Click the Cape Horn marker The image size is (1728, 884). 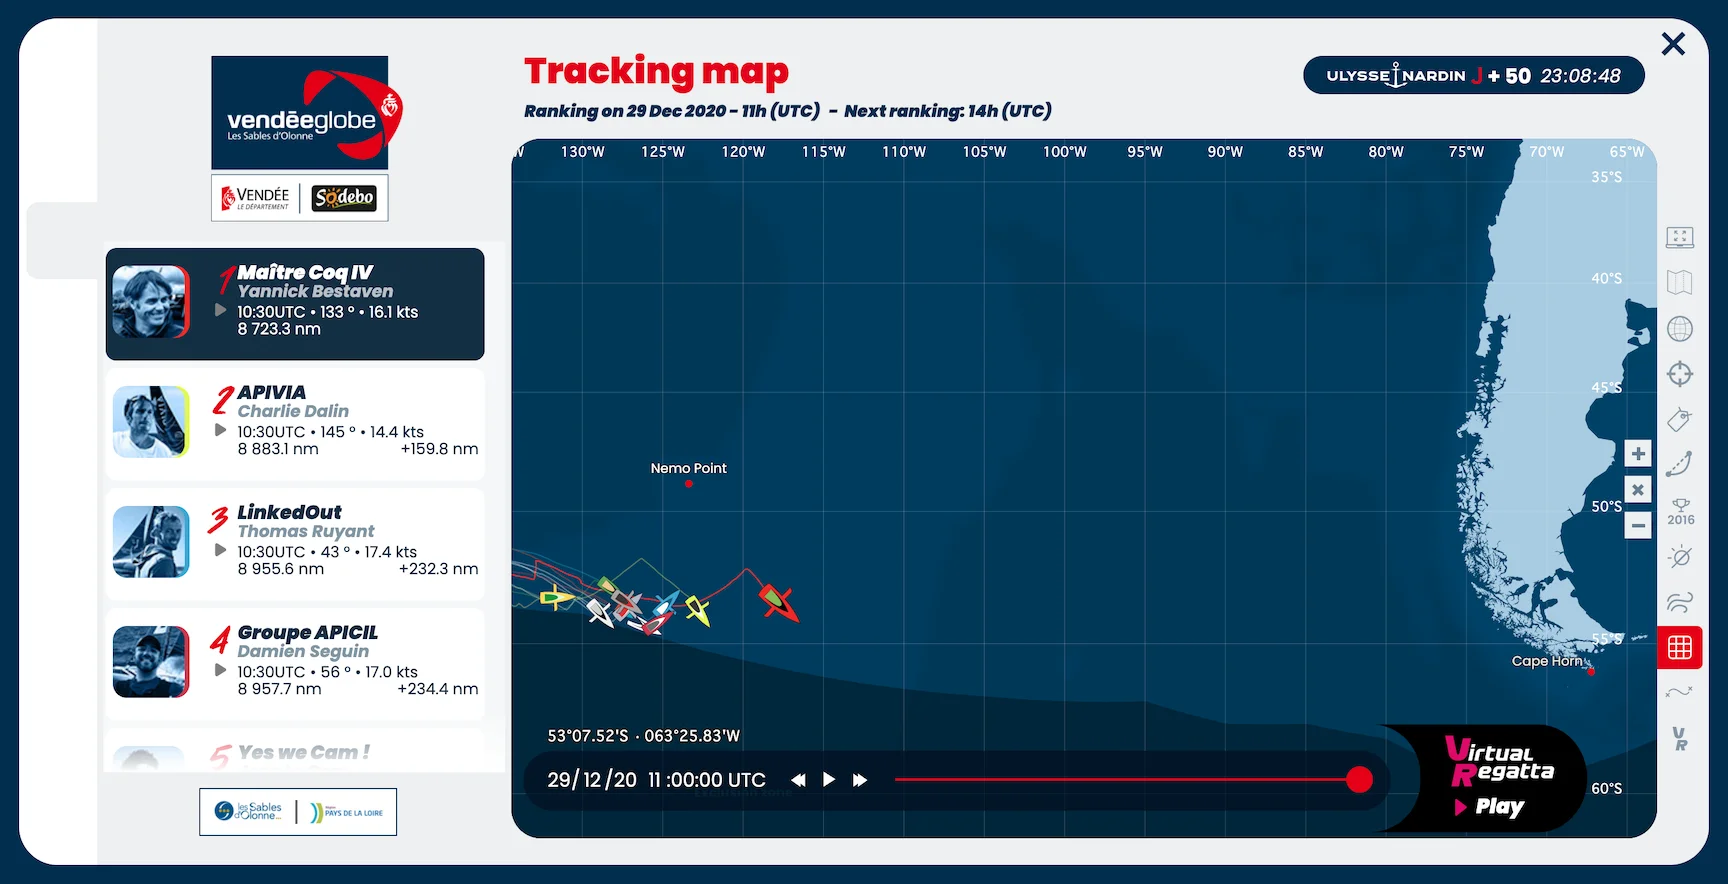[x=1591, y=671]
